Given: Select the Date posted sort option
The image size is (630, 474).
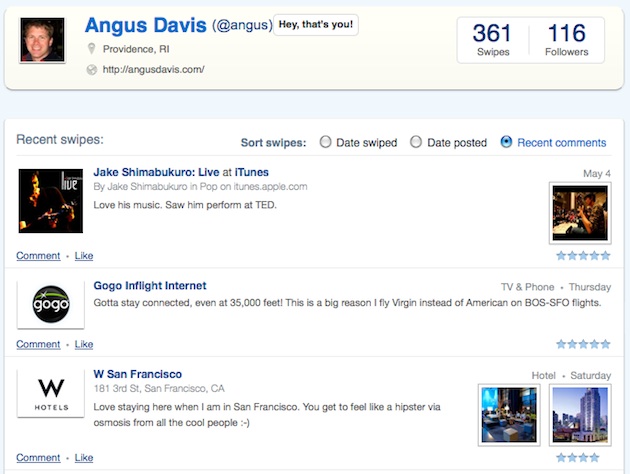Looking at the screenshot, I should [448, 143].
